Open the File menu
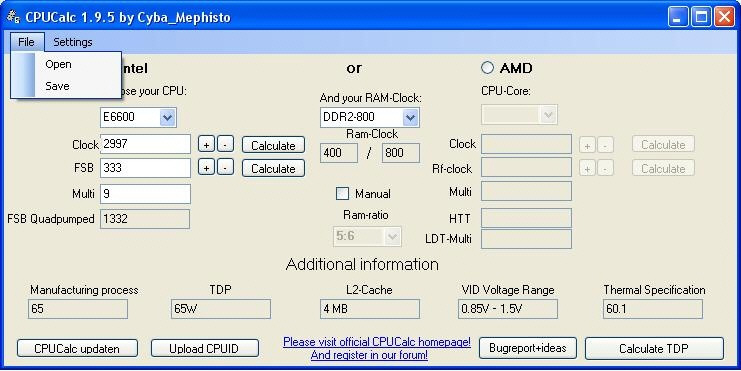This screenshot has height=371, width=741. click(26, 42)
